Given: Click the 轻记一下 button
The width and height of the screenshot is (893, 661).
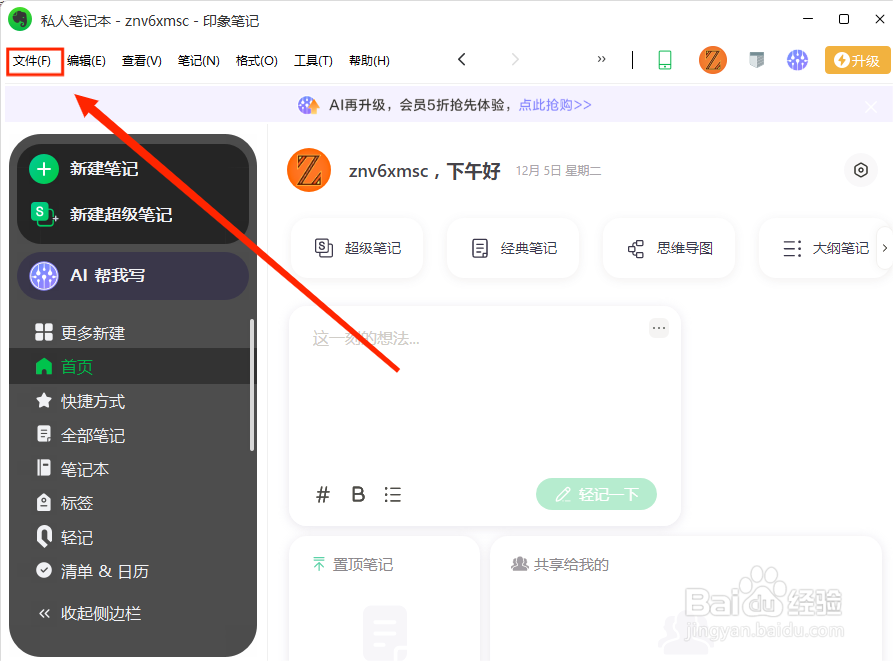Looking at the screenshot, I should [x=596, y=494].
